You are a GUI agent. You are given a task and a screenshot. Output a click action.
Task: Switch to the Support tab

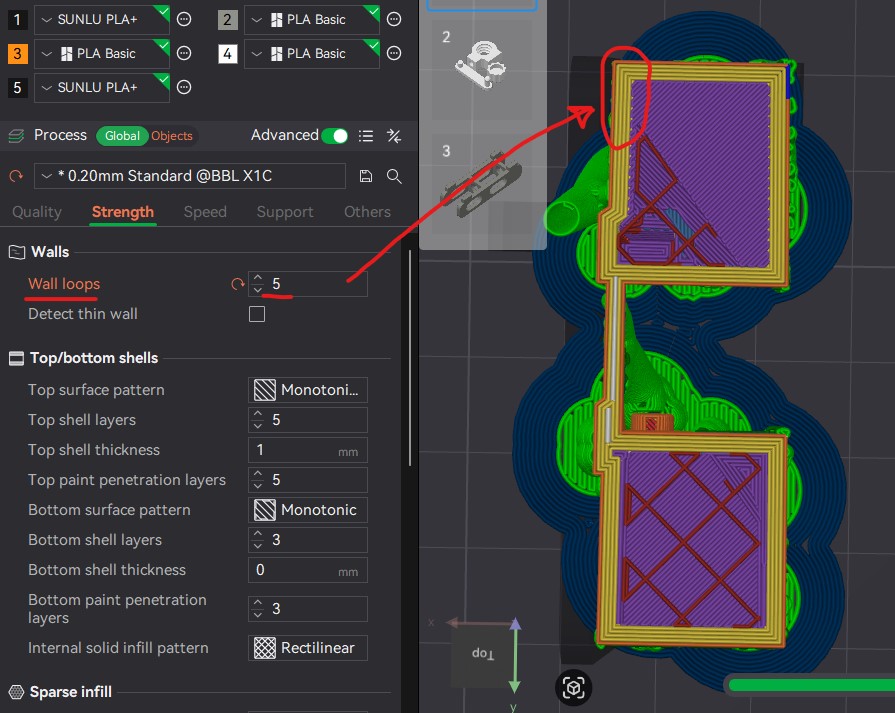285,212
